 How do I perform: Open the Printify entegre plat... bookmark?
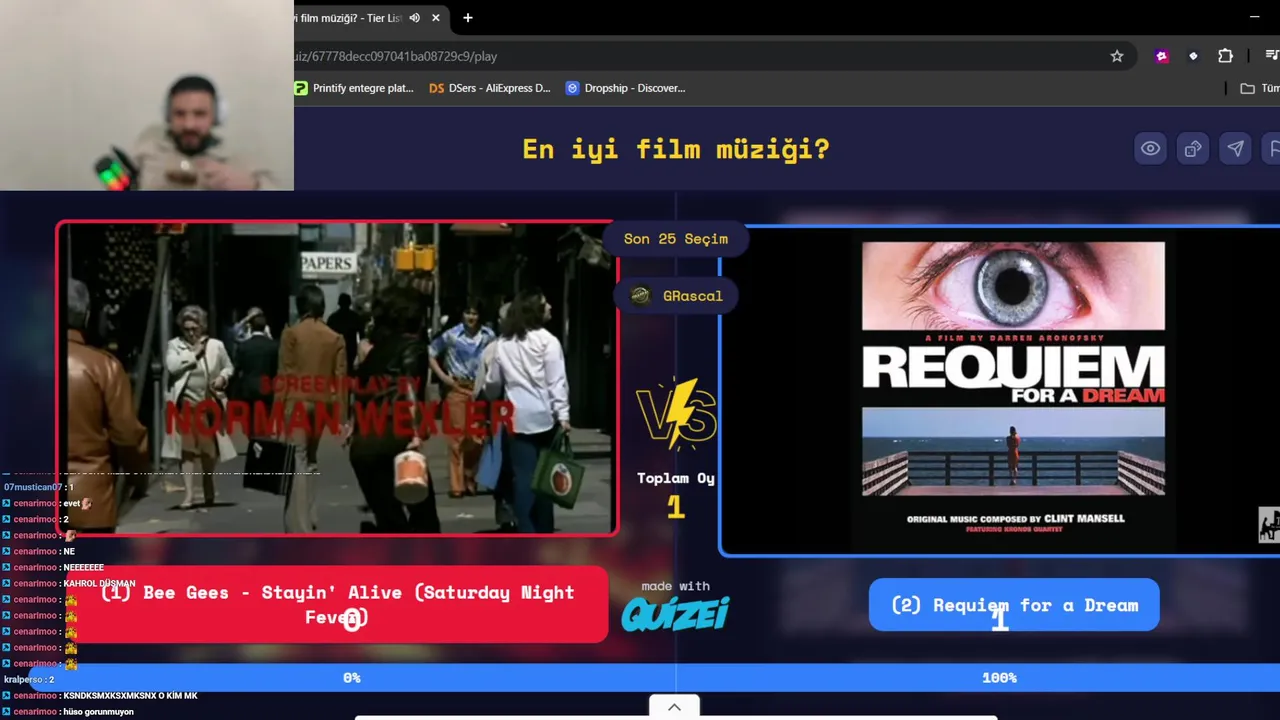pyautogui.click(x=354, y=88)
